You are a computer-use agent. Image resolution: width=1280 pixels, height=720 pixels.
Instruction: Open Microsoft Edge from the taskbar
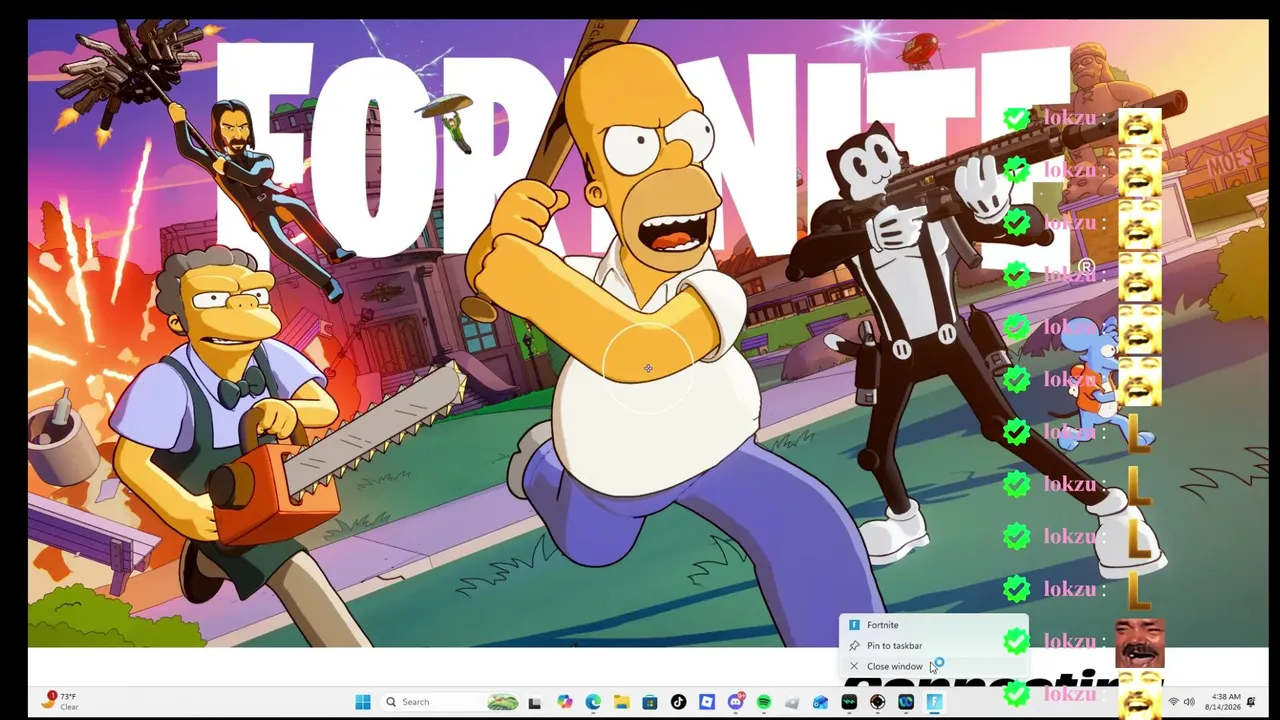tap(593, 702)
